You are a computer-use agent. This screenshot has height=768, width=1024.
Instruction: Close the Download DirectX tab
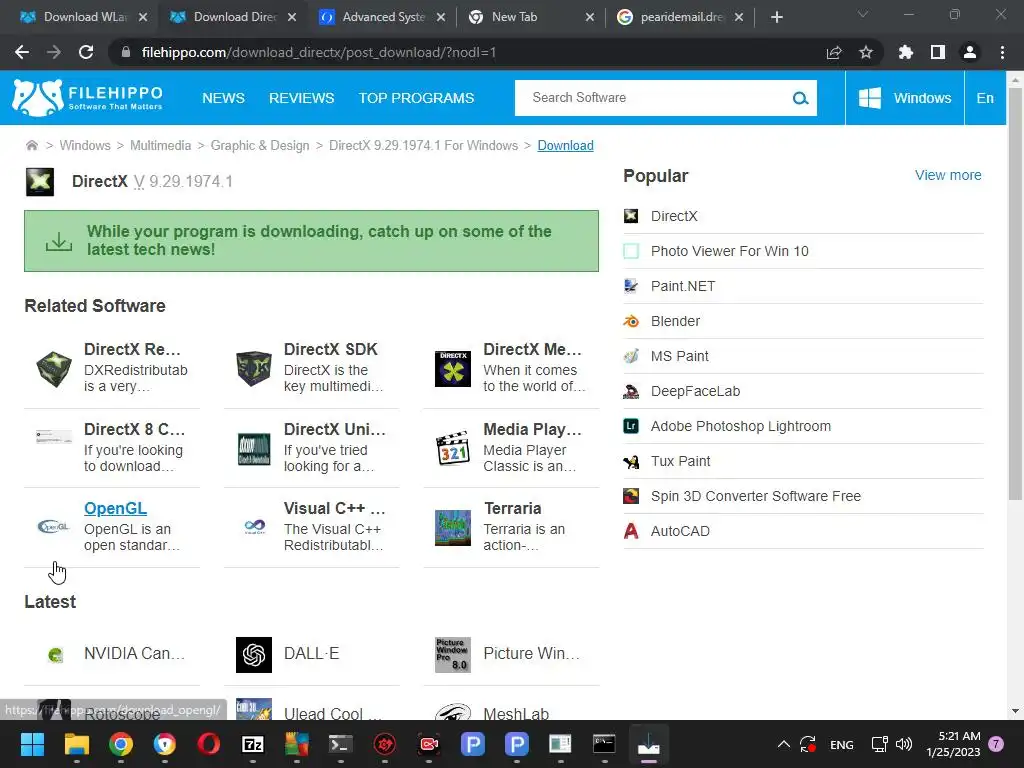pos(292,17)
